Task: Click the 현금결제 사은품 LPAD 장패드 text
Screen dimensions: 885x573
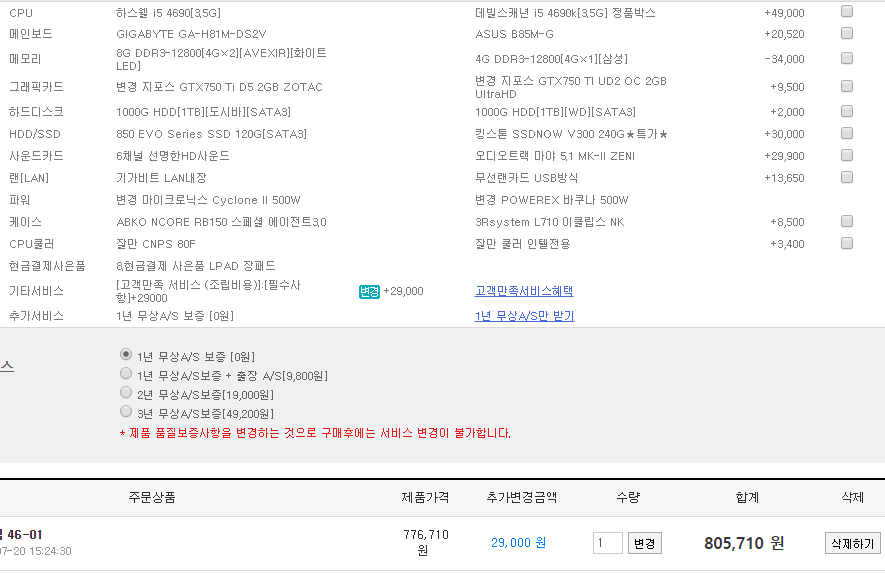Action: point(196,266)
